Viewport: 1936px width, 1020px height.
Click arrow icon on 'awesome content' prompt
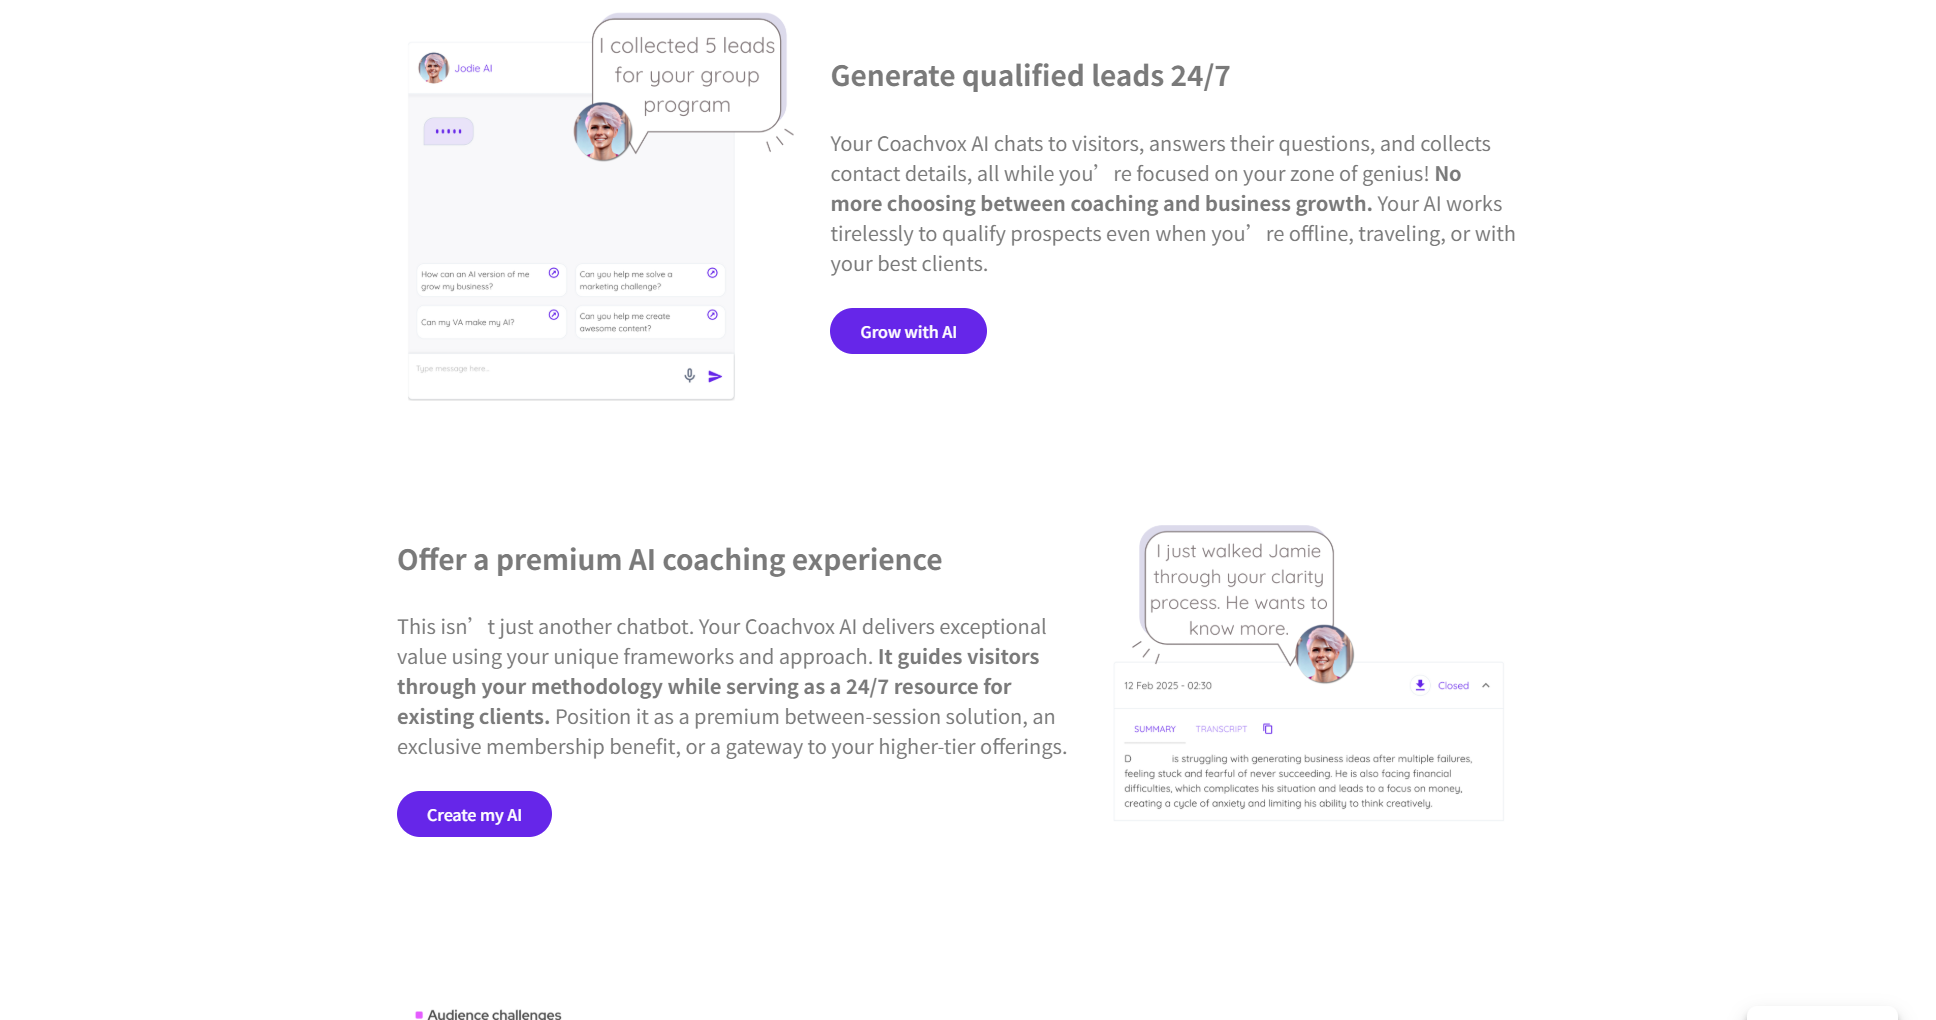pyautogui.click(x=712, y=315)
